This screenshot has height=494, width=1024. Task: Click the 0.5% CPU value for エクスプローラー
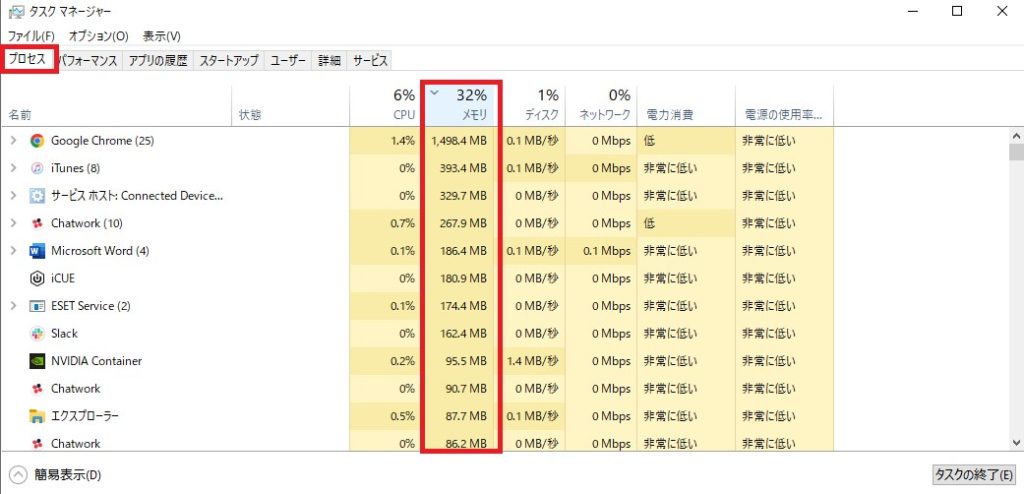[403, 416]
